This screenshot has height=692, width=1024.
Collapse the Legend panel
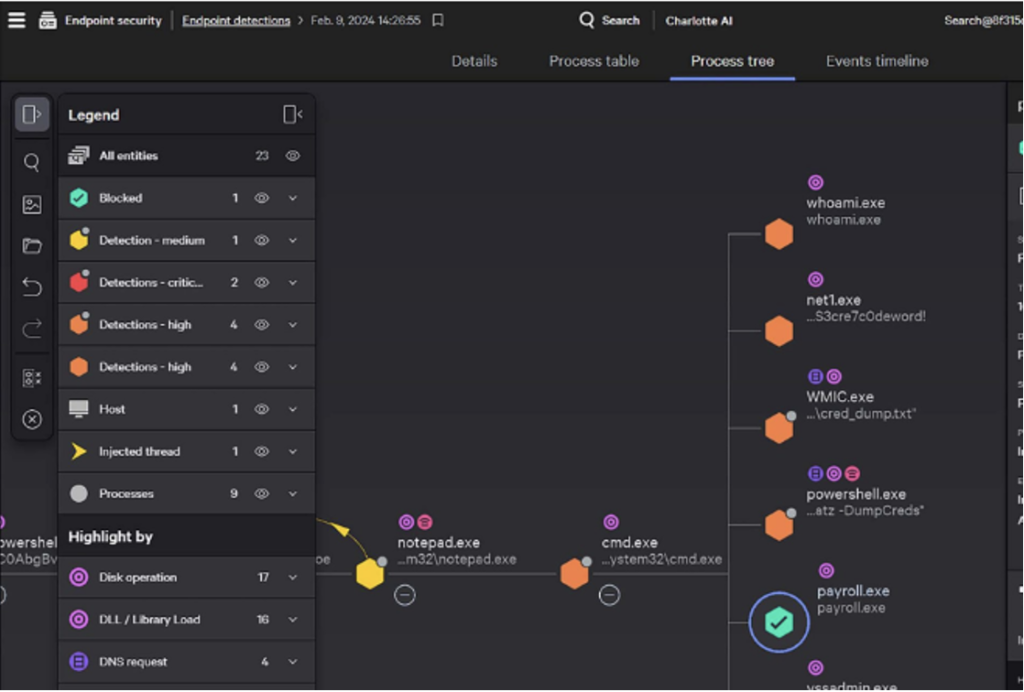click(x=293, y=115)
